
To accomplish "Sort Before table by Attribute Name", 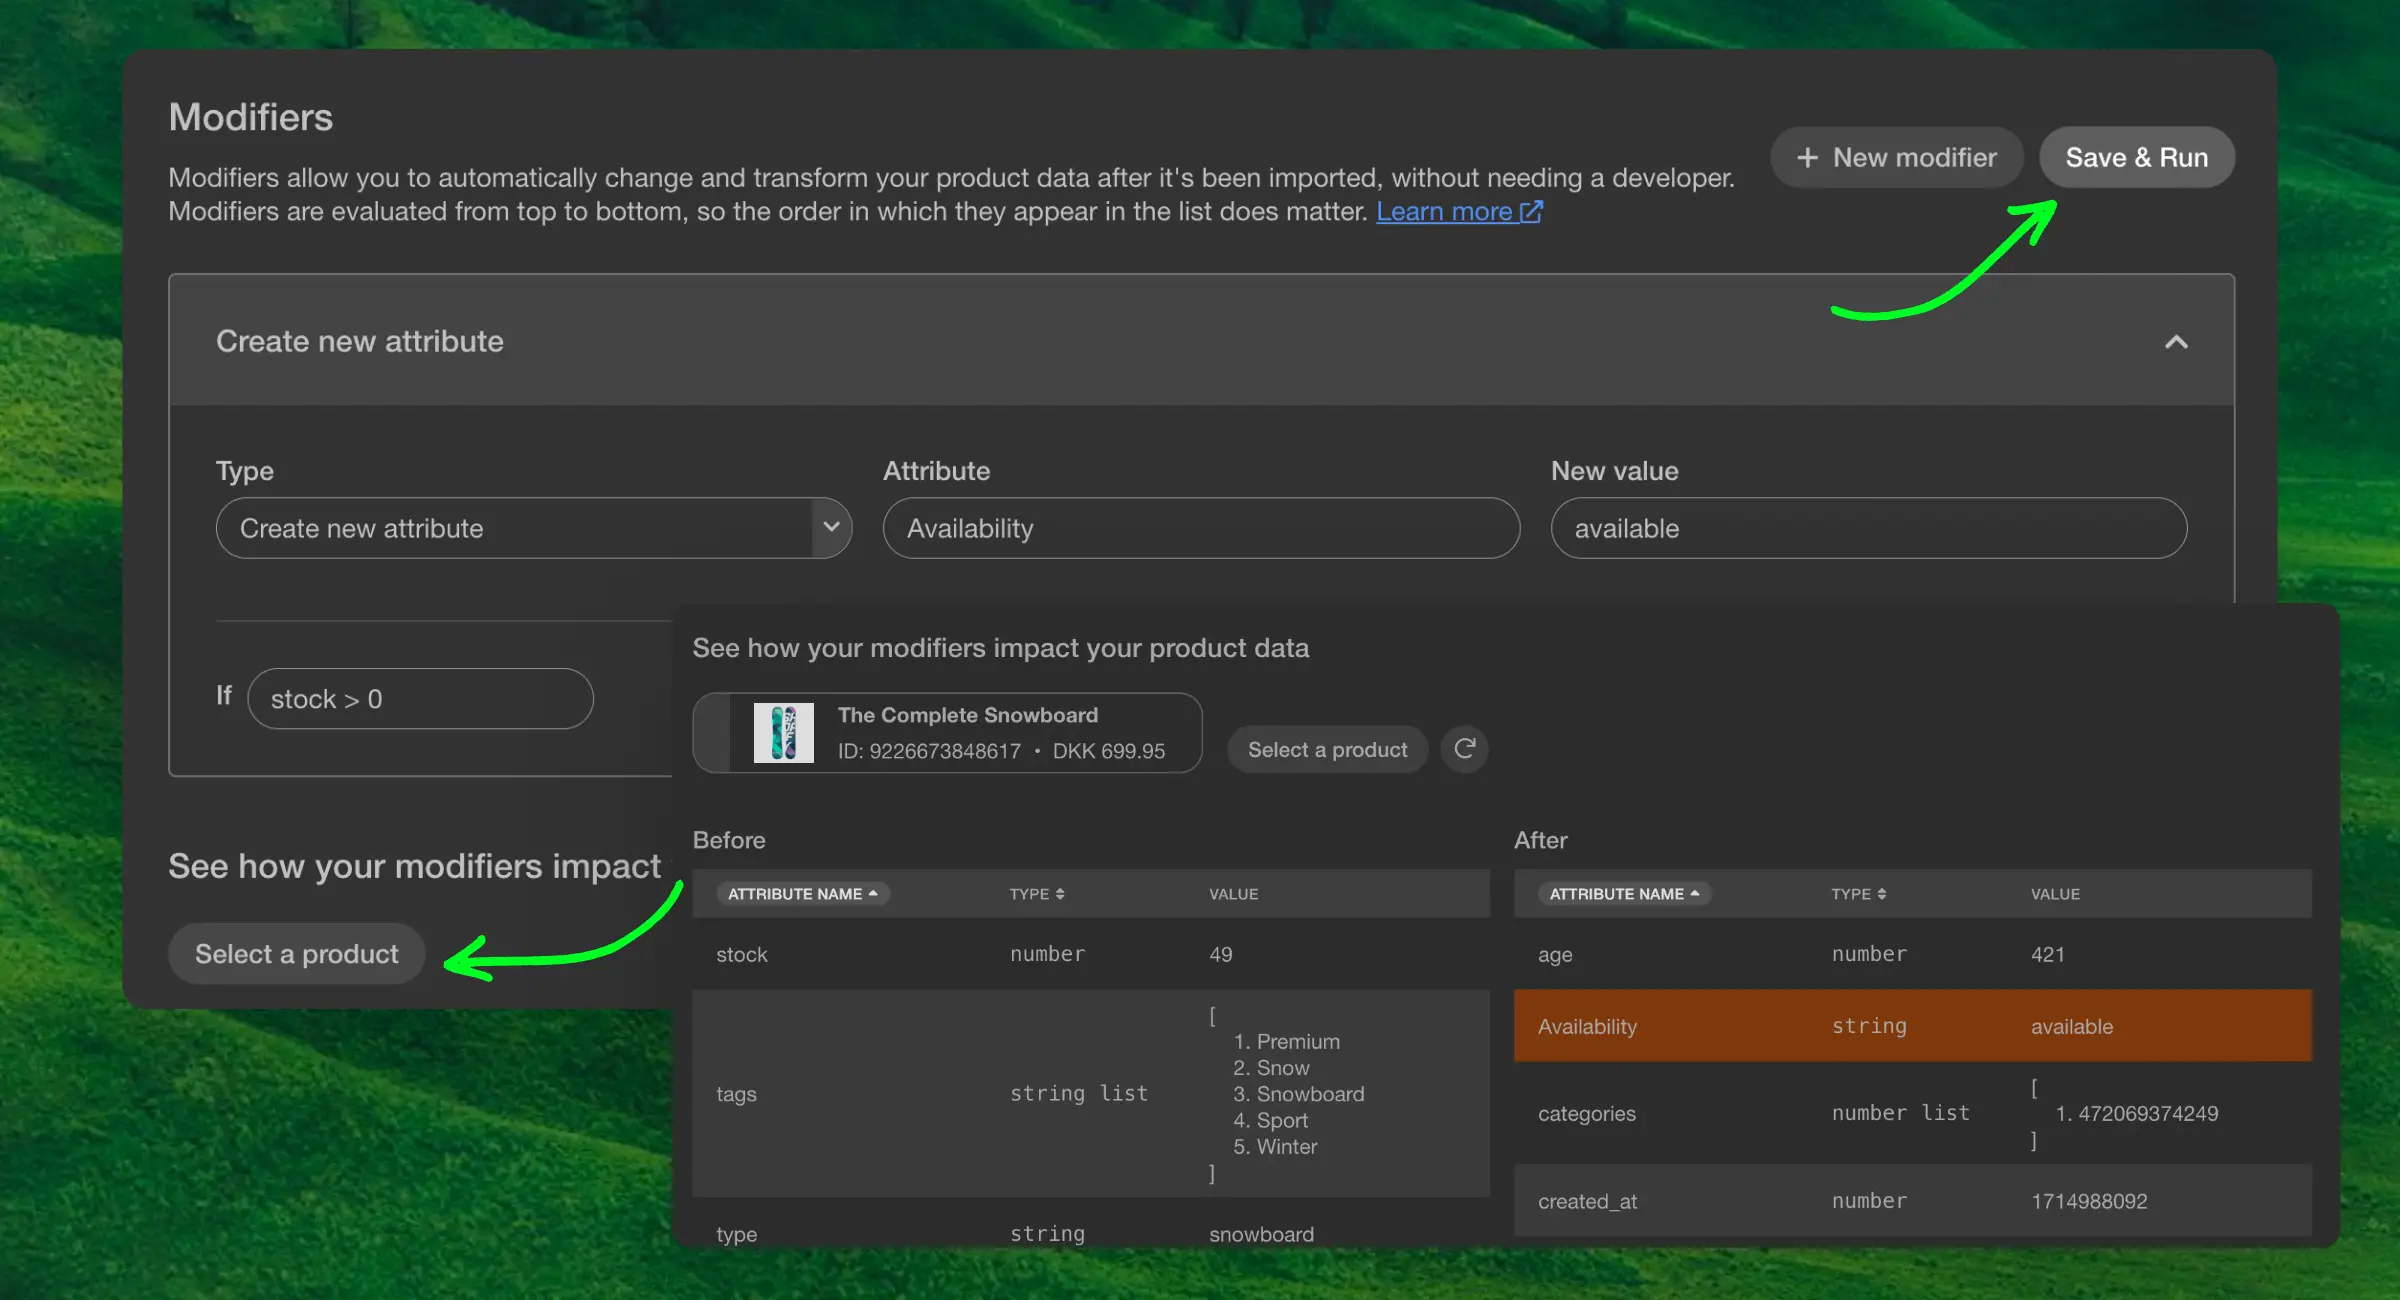I will coord(802,894).
